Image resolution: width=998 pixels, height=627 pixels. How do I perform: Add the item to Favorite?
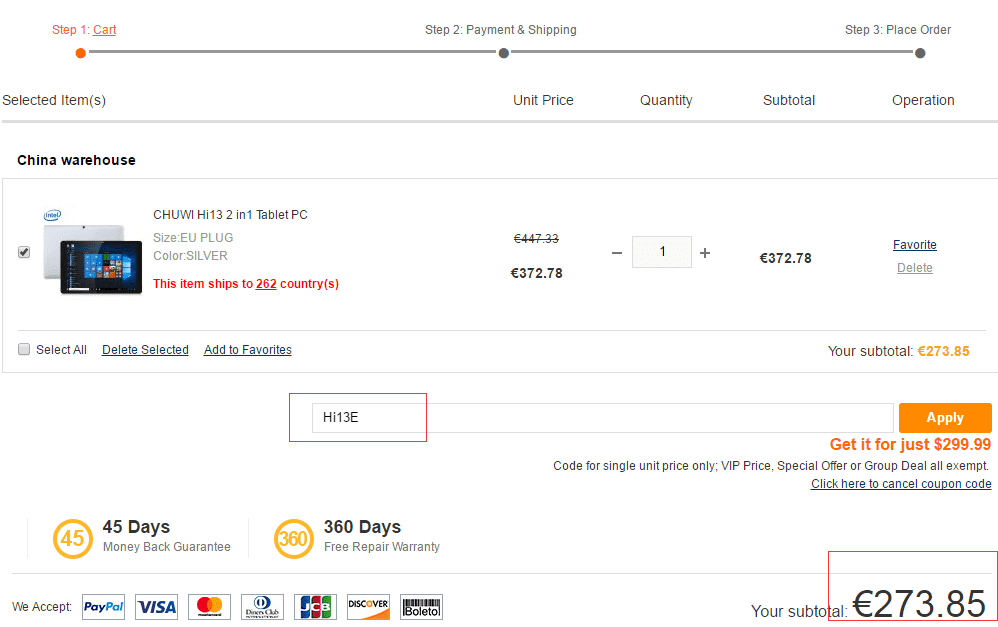point(915,244)
